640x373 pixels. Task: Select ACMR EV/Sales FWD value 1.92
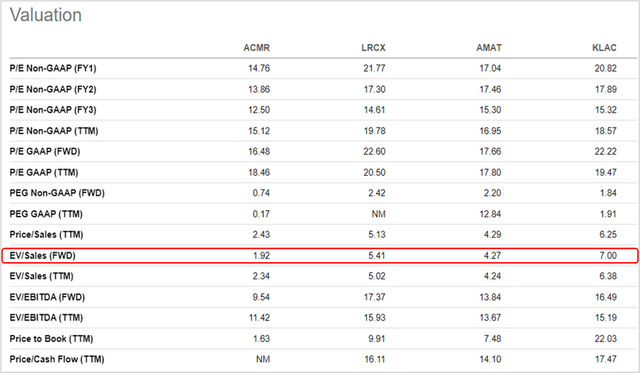point(261,255)
